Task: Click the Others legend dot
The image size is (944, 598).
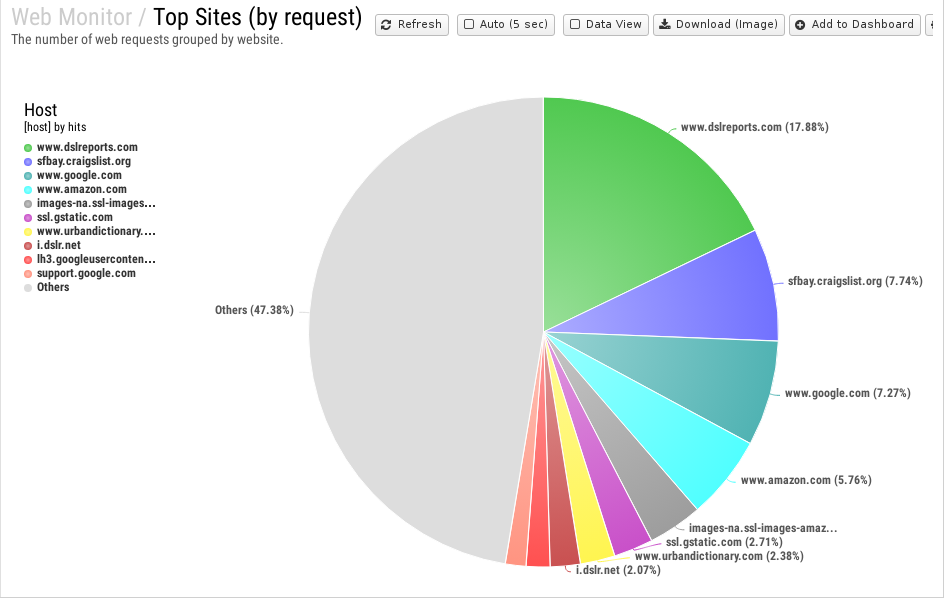Action: 28,288
